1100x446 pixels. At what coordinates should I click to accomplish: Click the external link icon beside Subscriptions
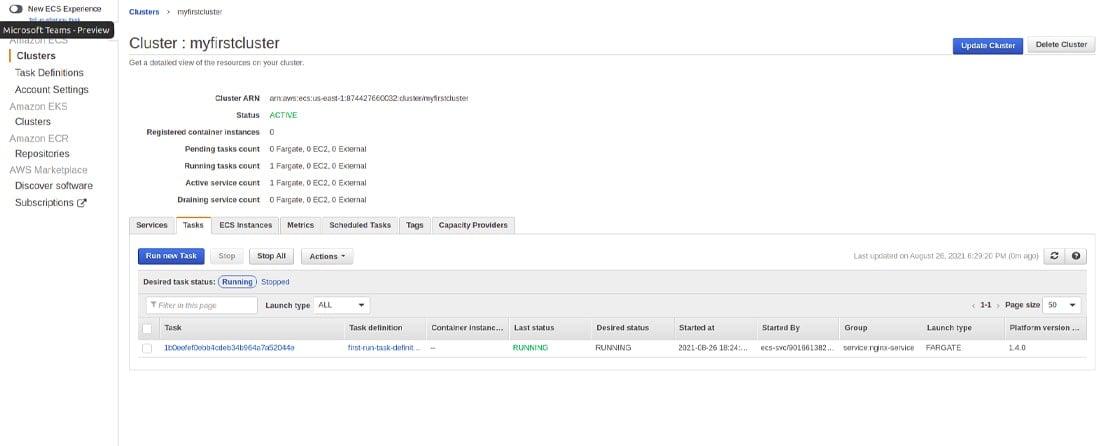tap(81, 203)
